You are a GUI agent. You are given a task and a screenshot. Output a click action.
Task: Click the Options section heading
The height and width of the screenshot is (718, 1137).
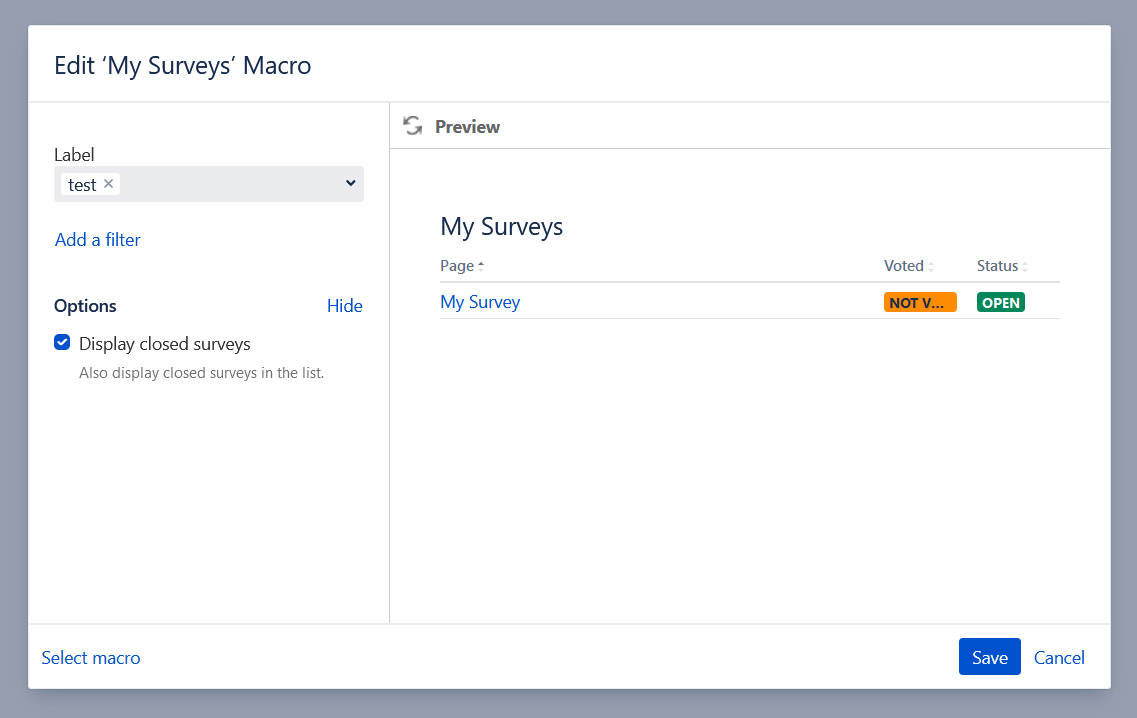pyautogui.click(x=85, y=306)
